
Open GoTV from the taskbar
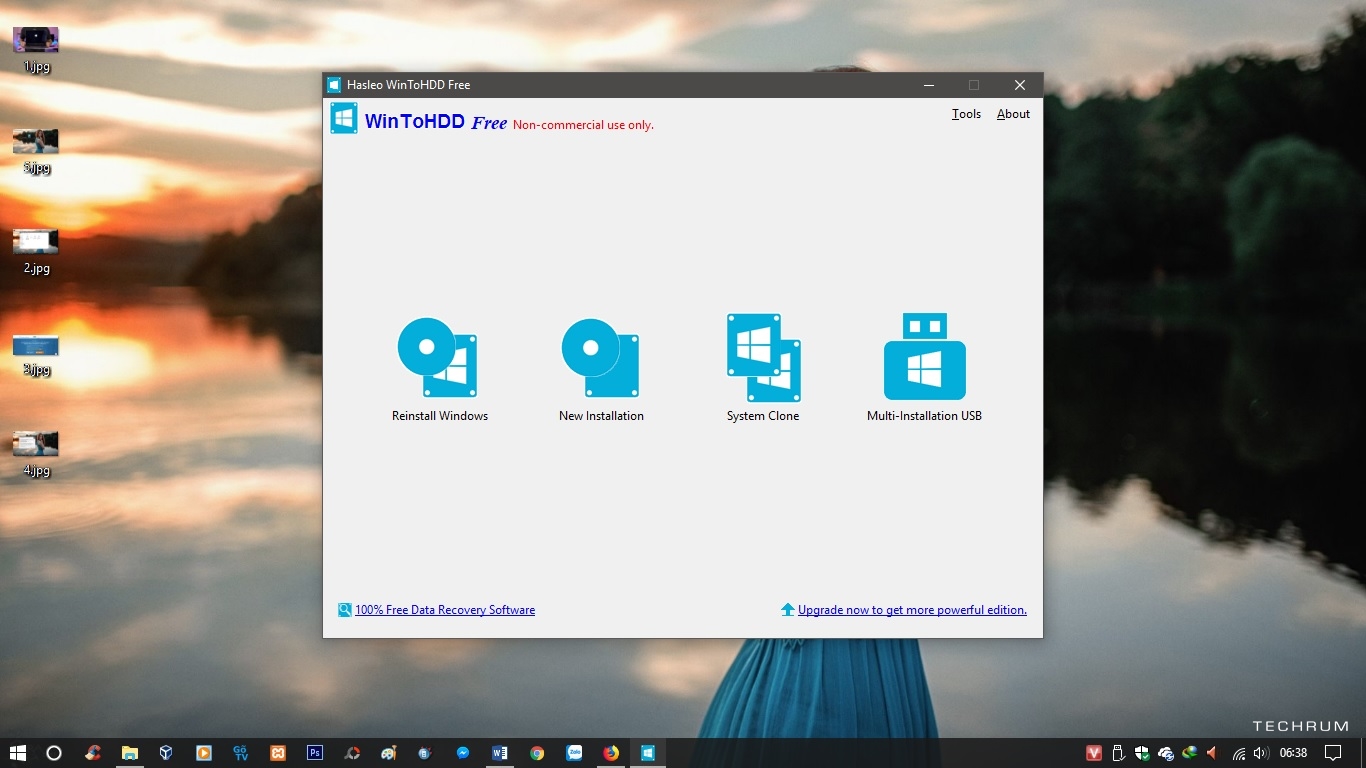coord(241,753)
